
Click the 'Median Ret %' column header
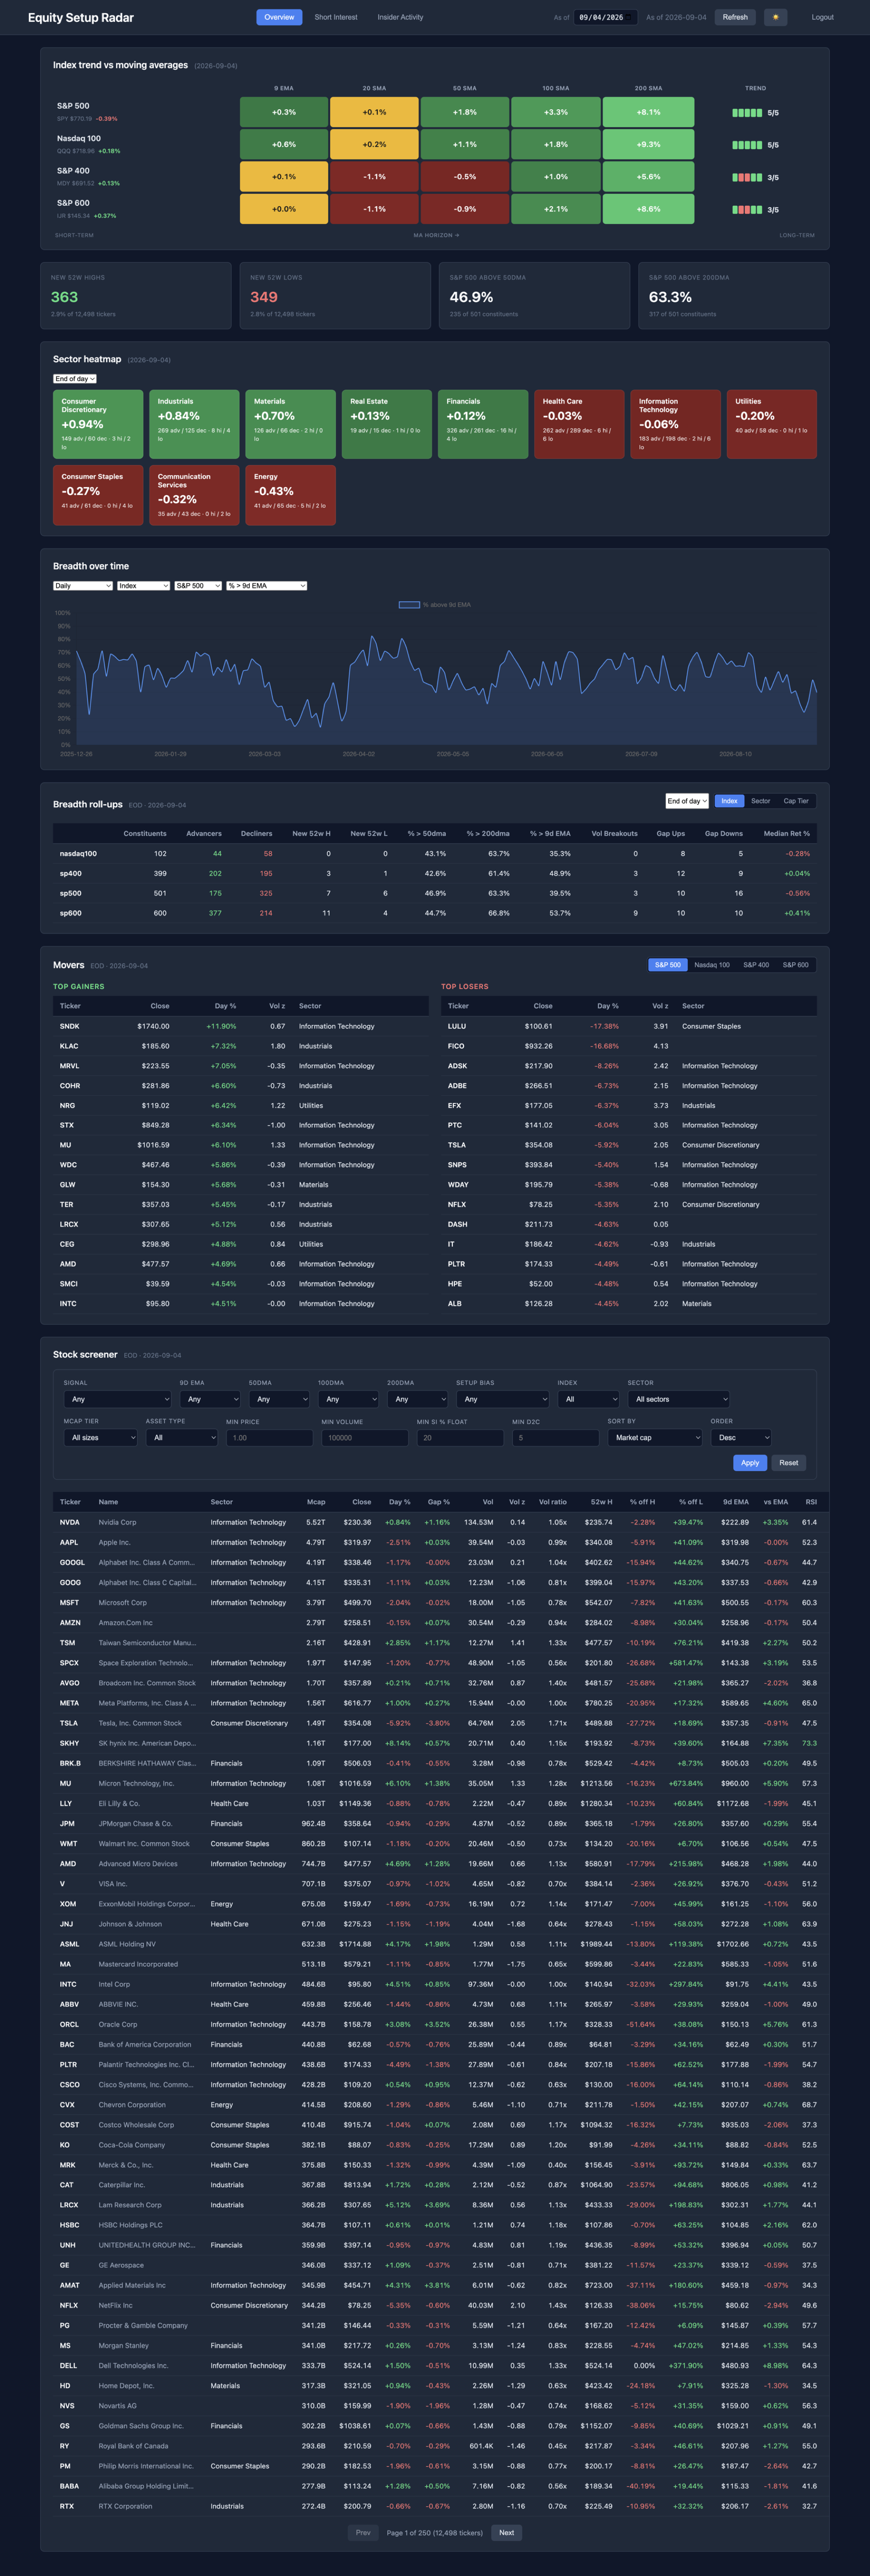[x=787, y=833]
